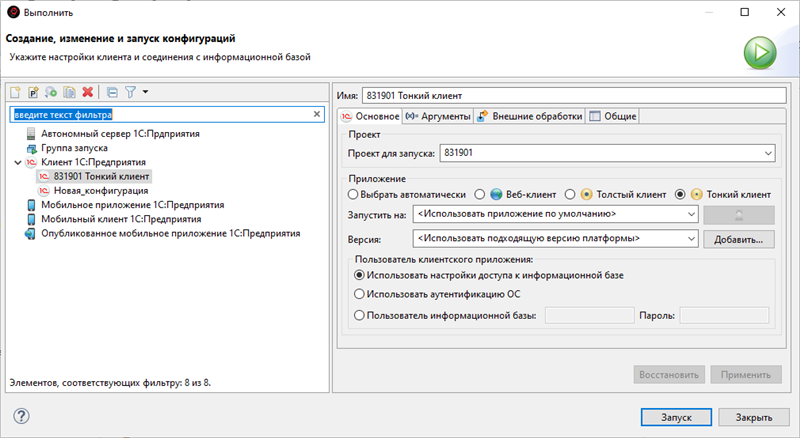Screen dimensions: 800x438
Task: Select the Тонкий клиент radio button
Action: [x=680, y=194]
